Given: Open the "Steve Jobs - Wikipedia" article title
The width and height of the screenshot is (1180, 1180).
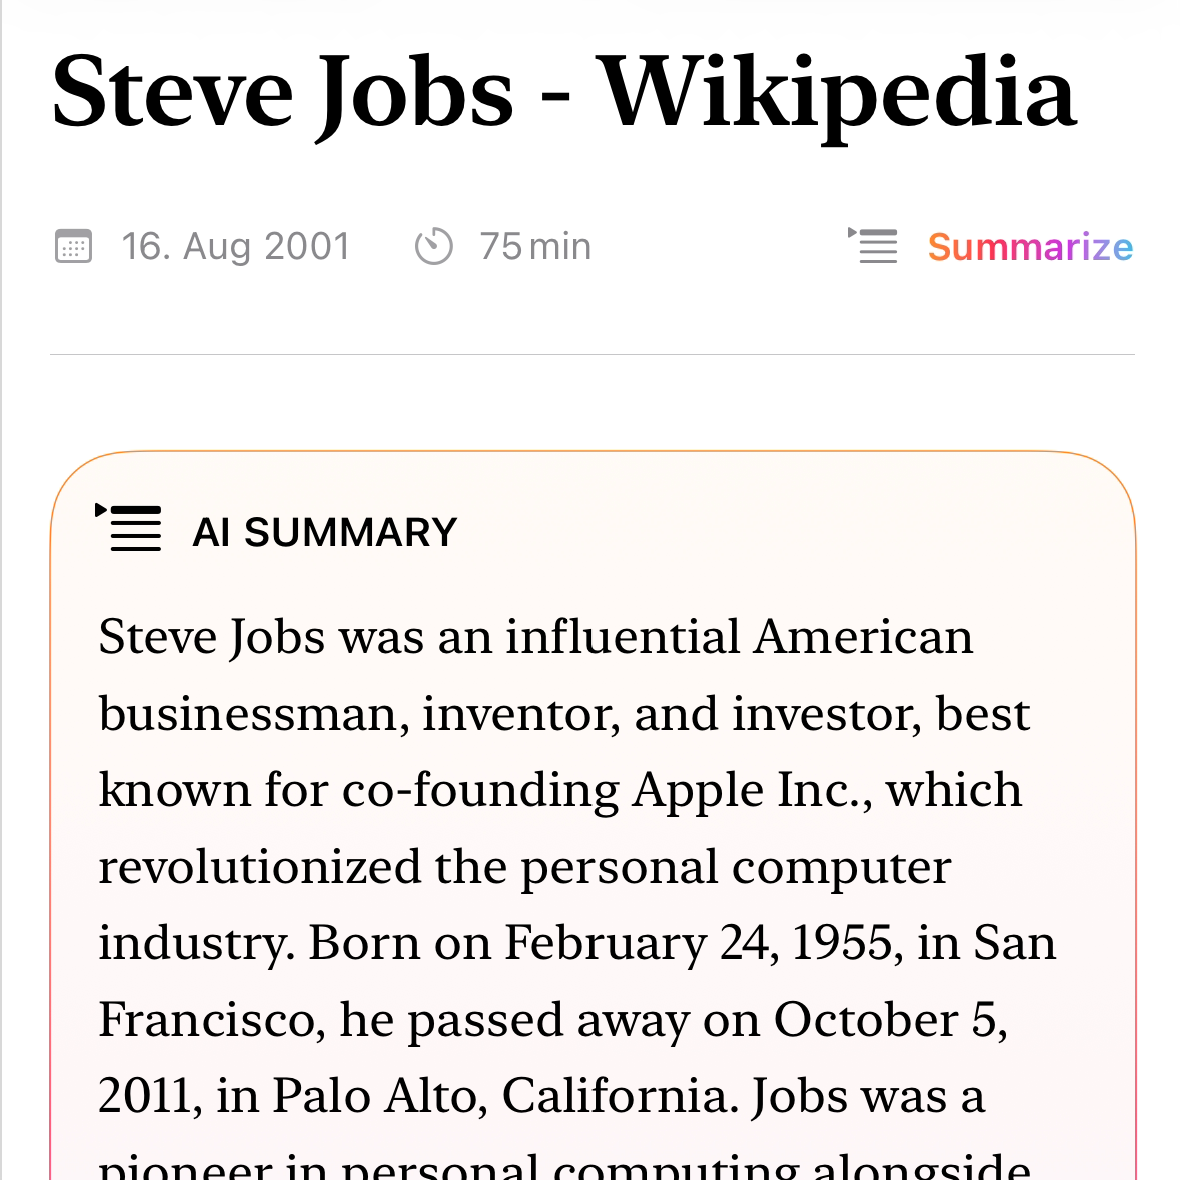Looking at the screenshot, I should point(564,93).
